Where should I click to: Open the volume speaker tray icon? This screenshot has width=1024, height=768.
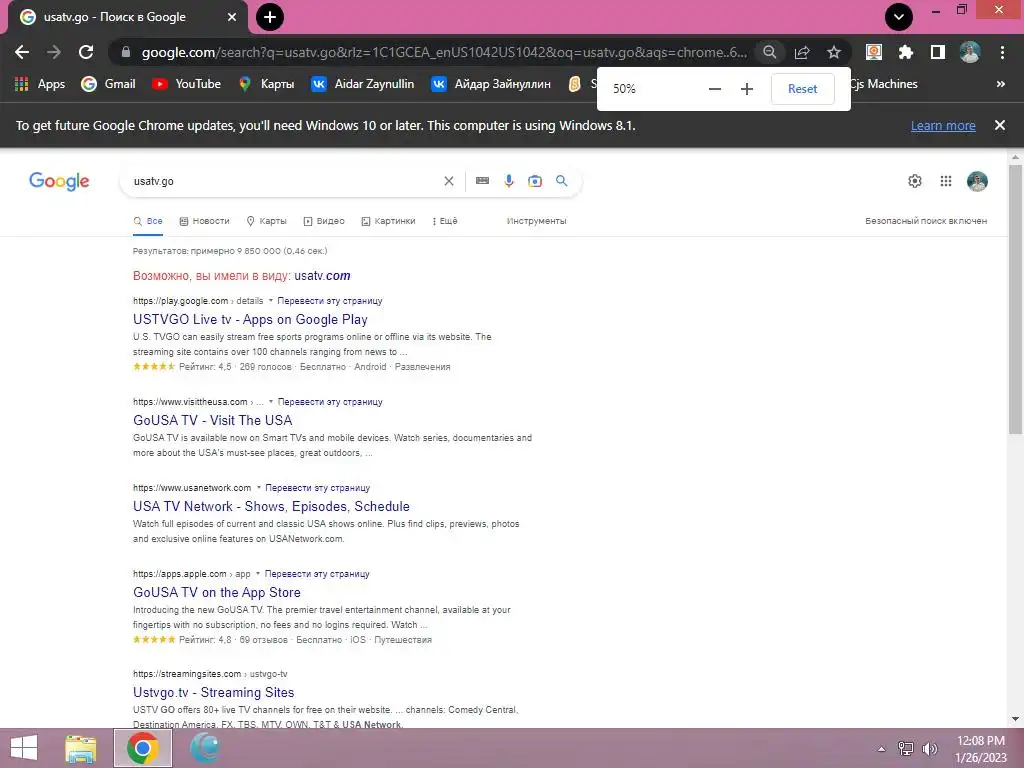(929, 748)
